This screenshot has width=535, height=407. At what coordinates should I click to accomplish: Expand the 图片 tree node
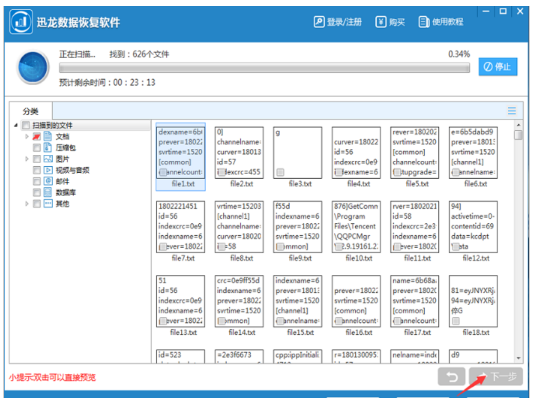[x=27, y=159]
